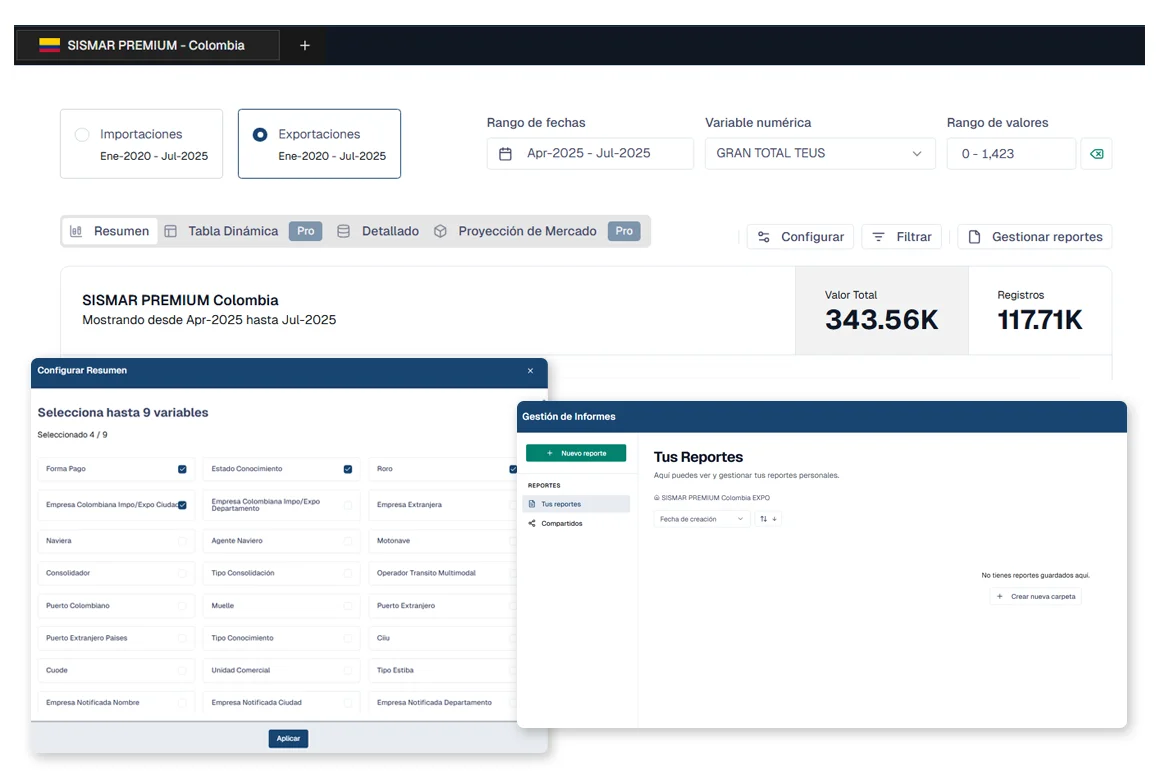
Task: Toggle sort direction in Gestión de Informes
Action: pos(768,519)
